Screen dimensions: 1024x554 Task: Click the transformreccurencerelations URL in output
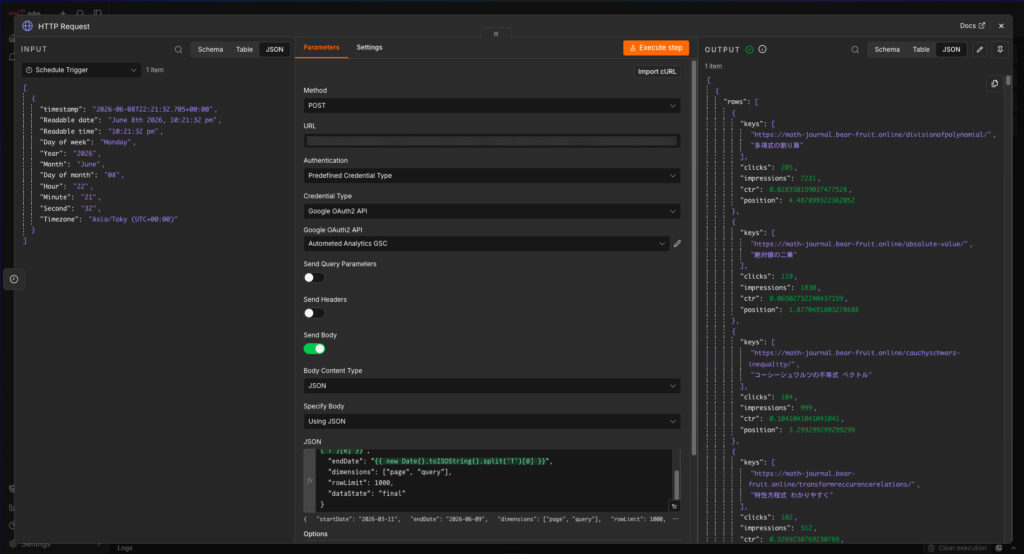point(833,479)
